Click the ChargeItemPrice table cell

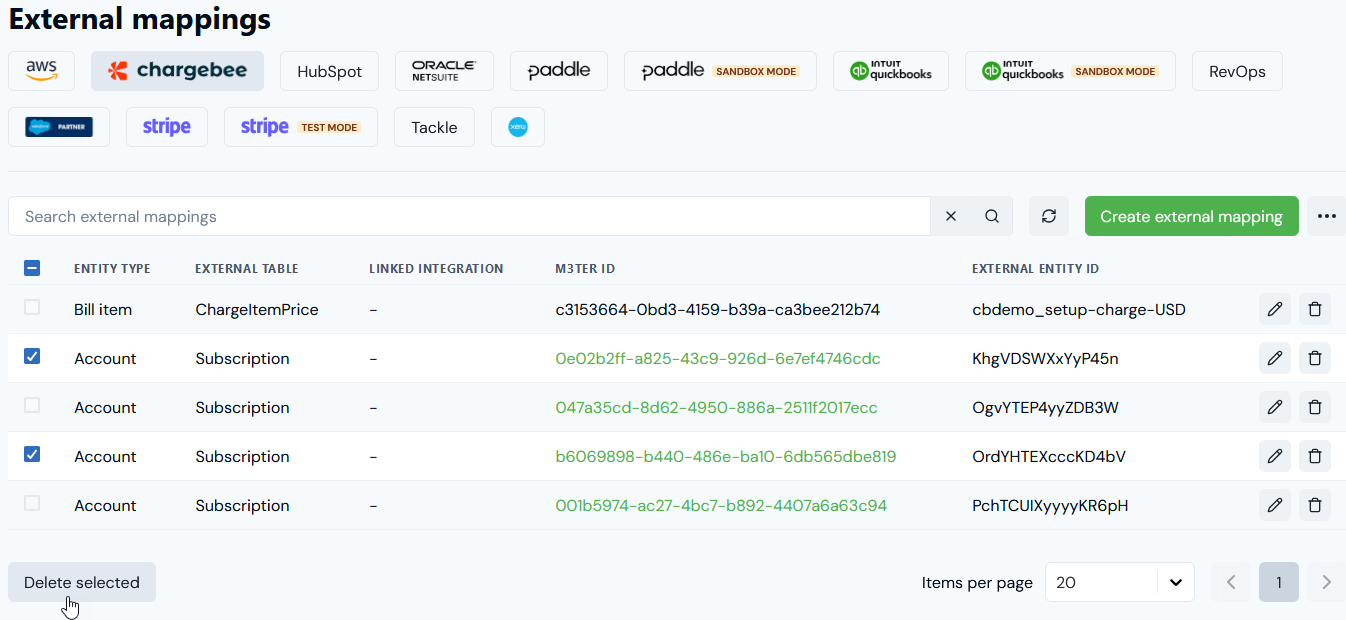coord(257,309)
